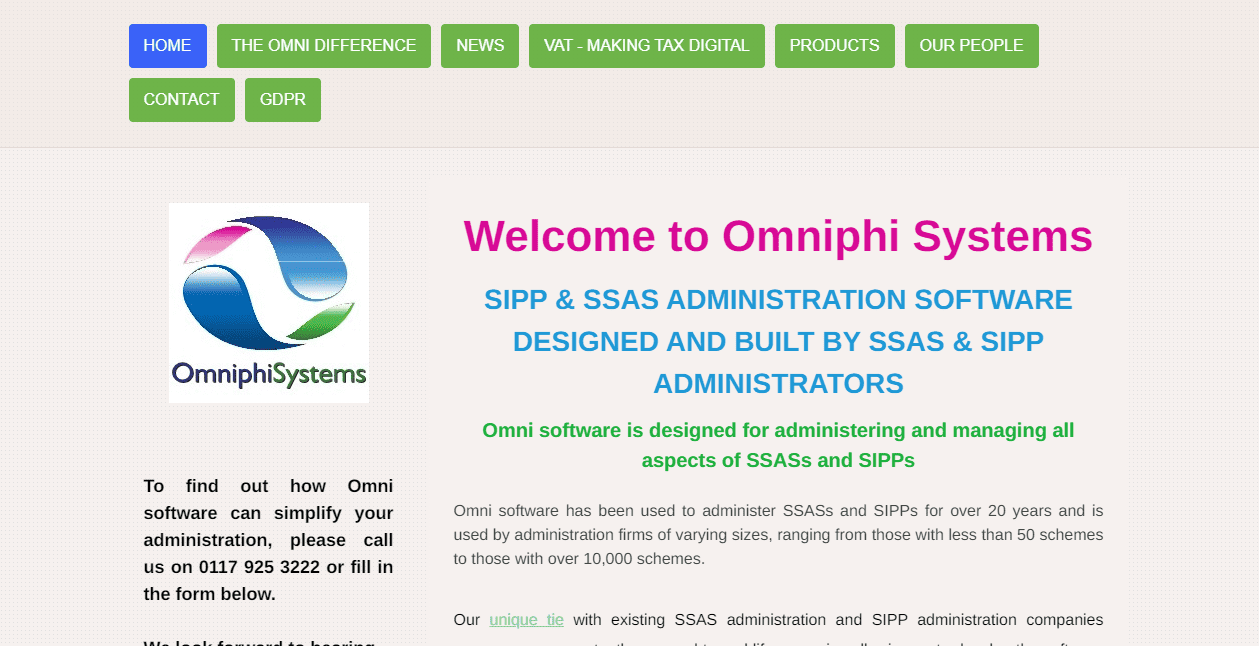Open the PRODUCTS page
The image size is (1259, 646).
tap(835, 46)
